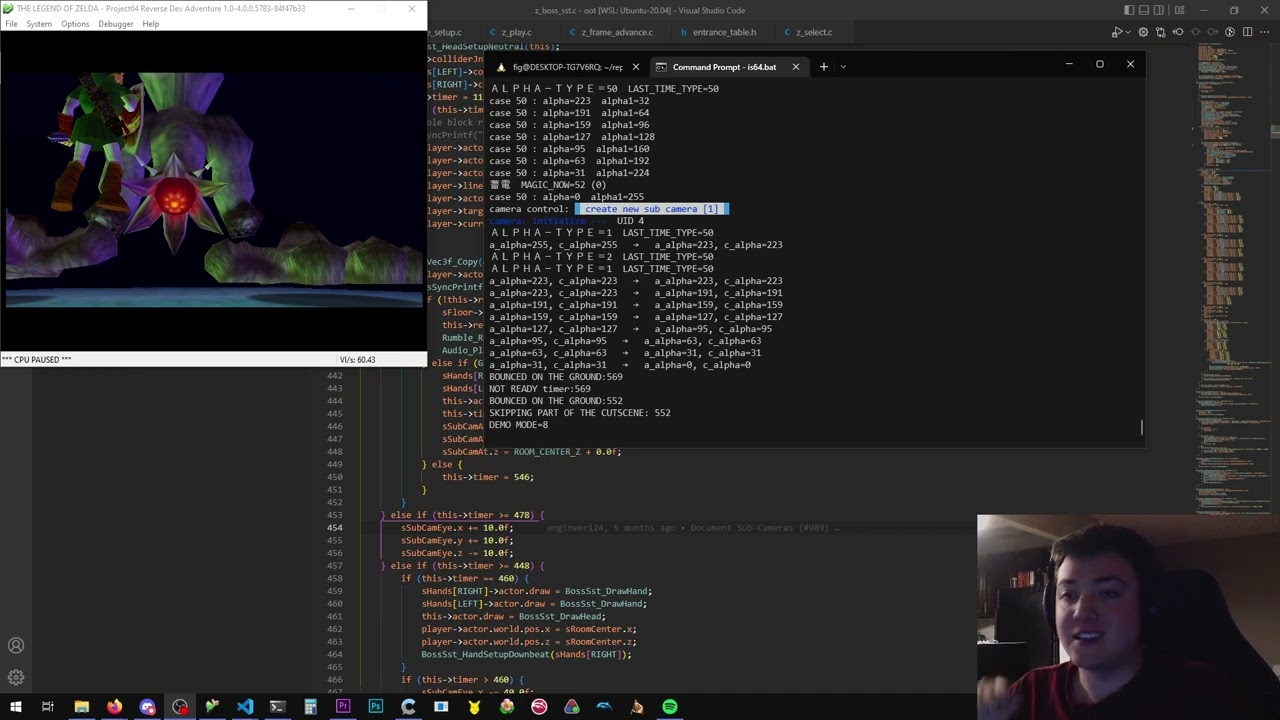Image resolution: width=1280 pixels, height=720 pixels.
Task: Click the gear icon in editor toolbar
Action: click(1144, 32)
